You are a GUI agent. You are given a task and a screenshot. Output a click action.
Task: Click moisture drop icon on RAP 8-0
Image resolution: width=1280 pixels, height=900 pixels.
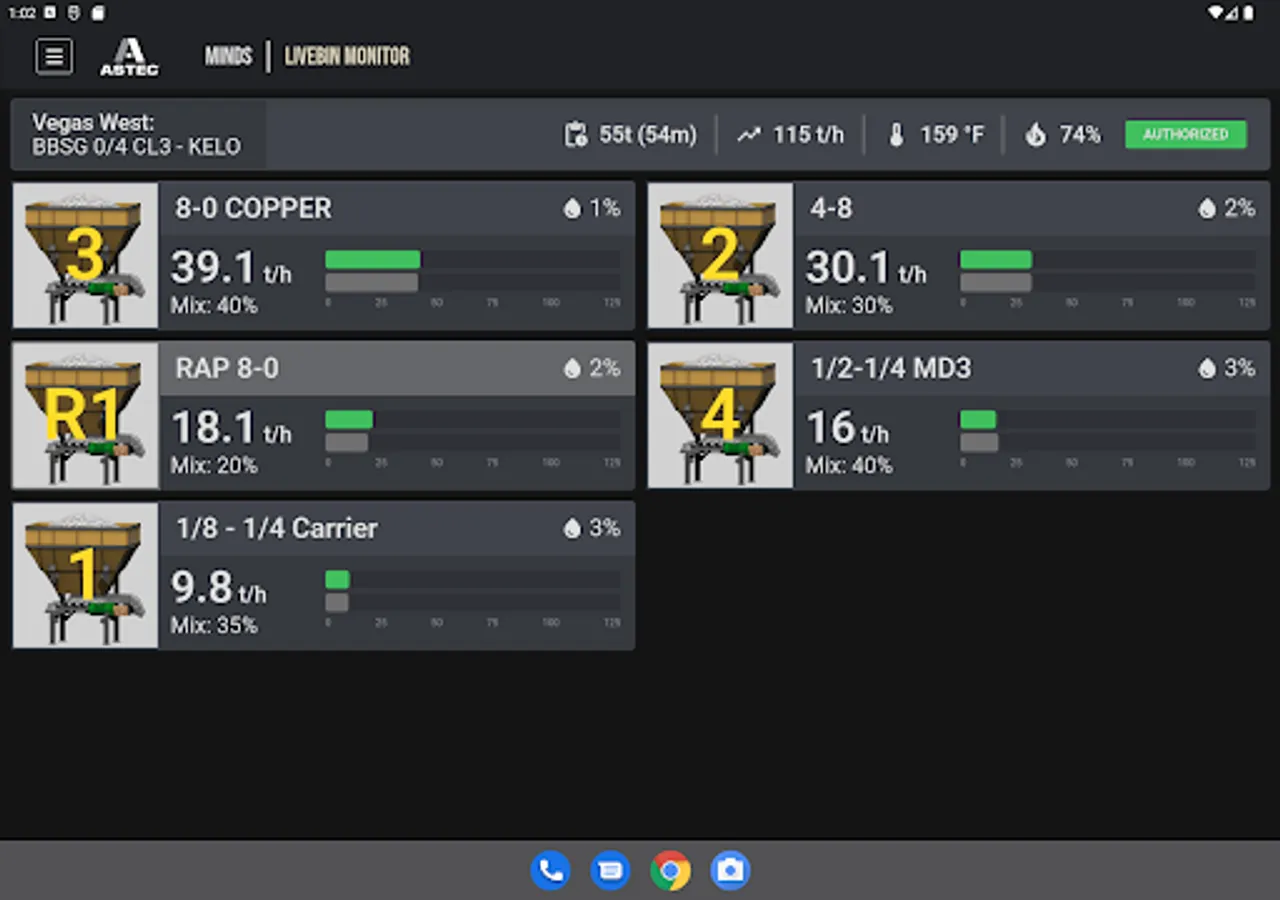(x=572, y=368)
